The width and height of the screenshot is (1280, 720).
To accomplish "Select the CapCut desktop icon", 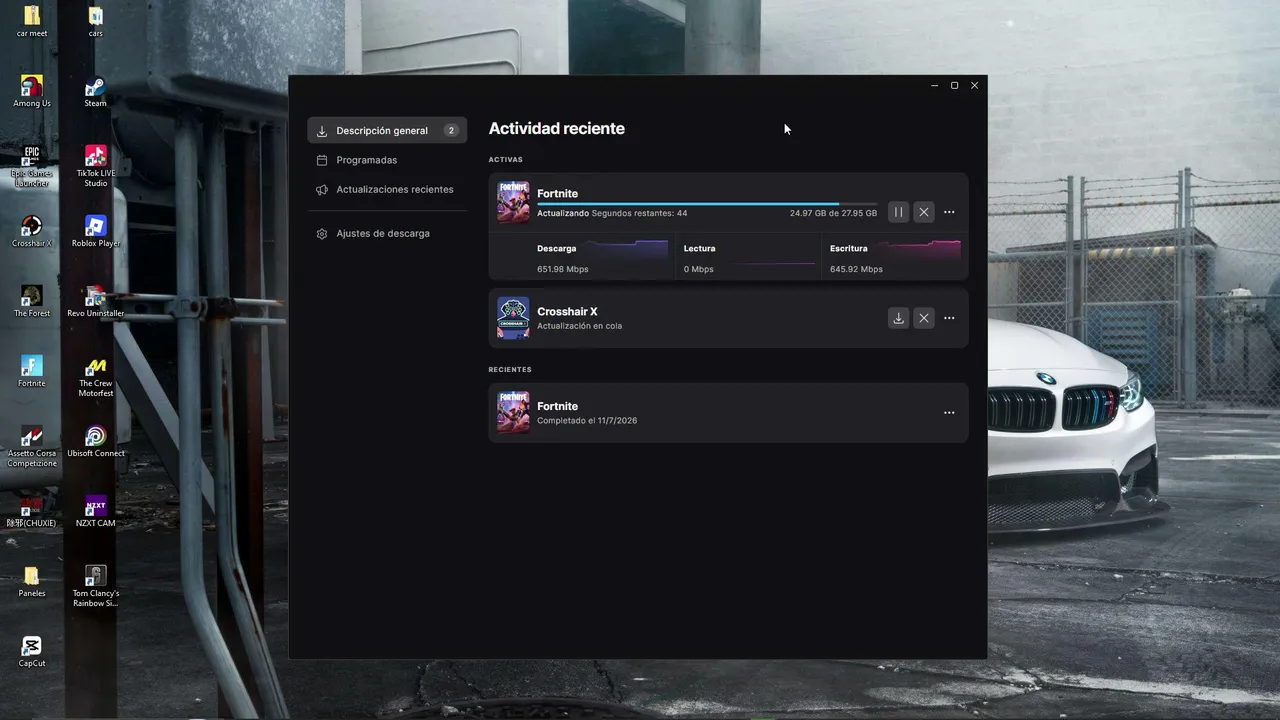I will point(32,652).
